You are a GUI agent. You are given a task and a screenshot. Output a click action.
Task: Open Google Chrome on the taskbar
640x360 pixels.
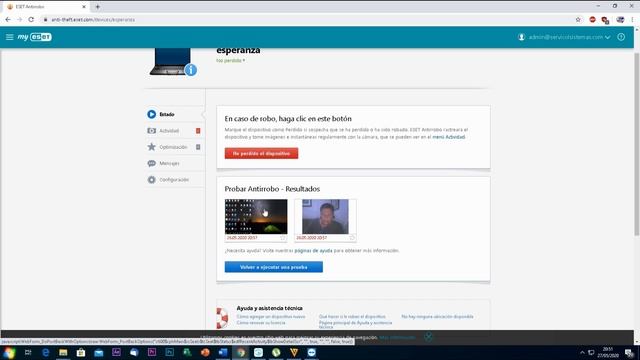pyautogui.click(x=241, y=353)
